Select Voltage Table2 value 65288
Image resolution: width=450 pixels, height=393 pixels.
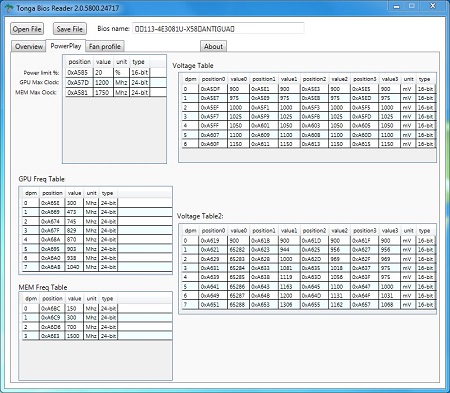point(238,304)
